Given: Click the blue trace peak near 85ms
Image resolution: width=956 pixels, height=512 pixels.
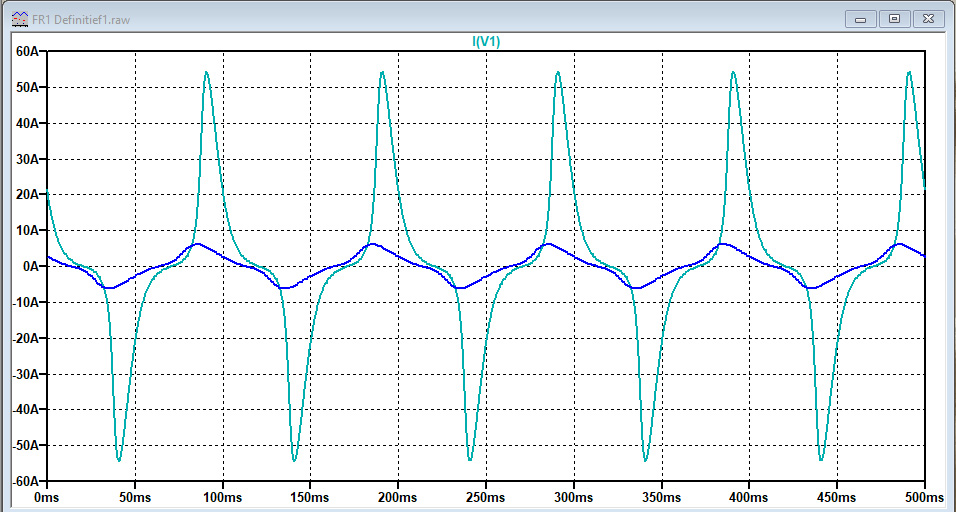Looking at the screenshot, I should [197, 244].
